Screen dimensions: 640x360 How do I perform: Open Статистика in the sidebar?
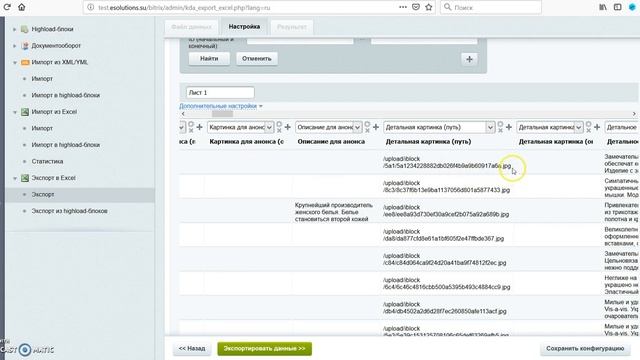point(47,161)
